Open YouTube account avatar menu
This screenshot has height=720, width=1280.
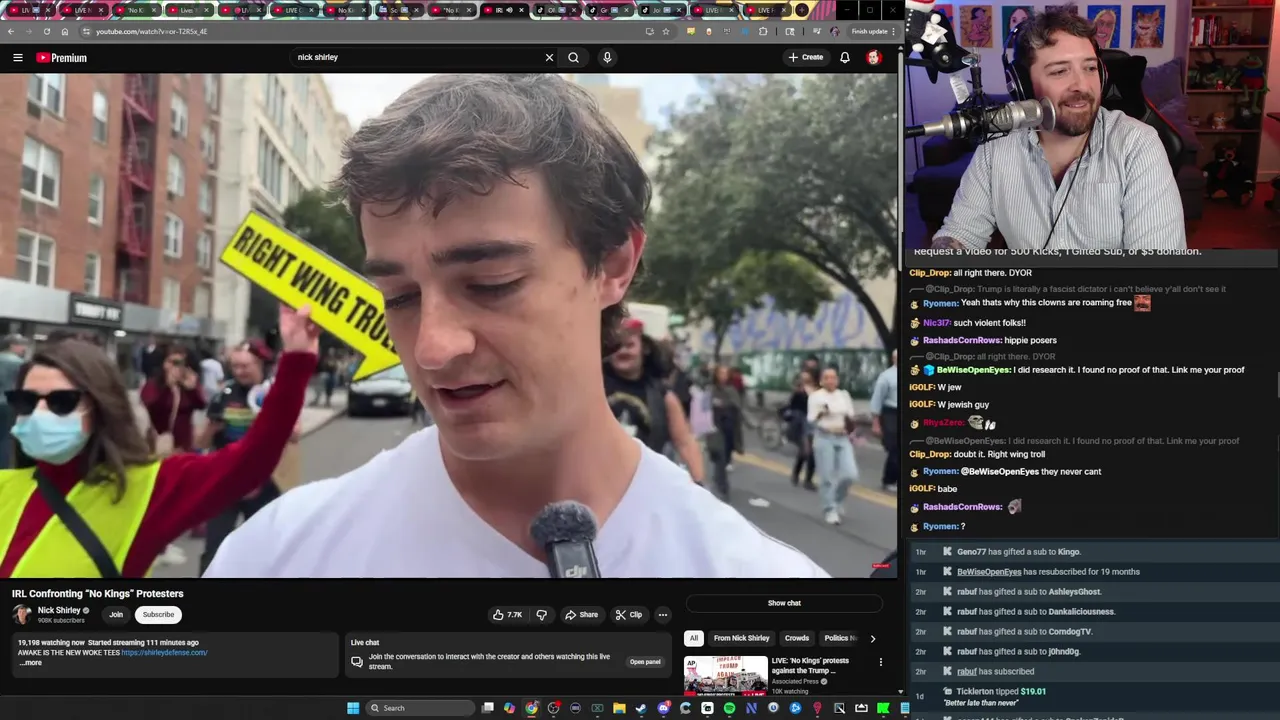874,58
